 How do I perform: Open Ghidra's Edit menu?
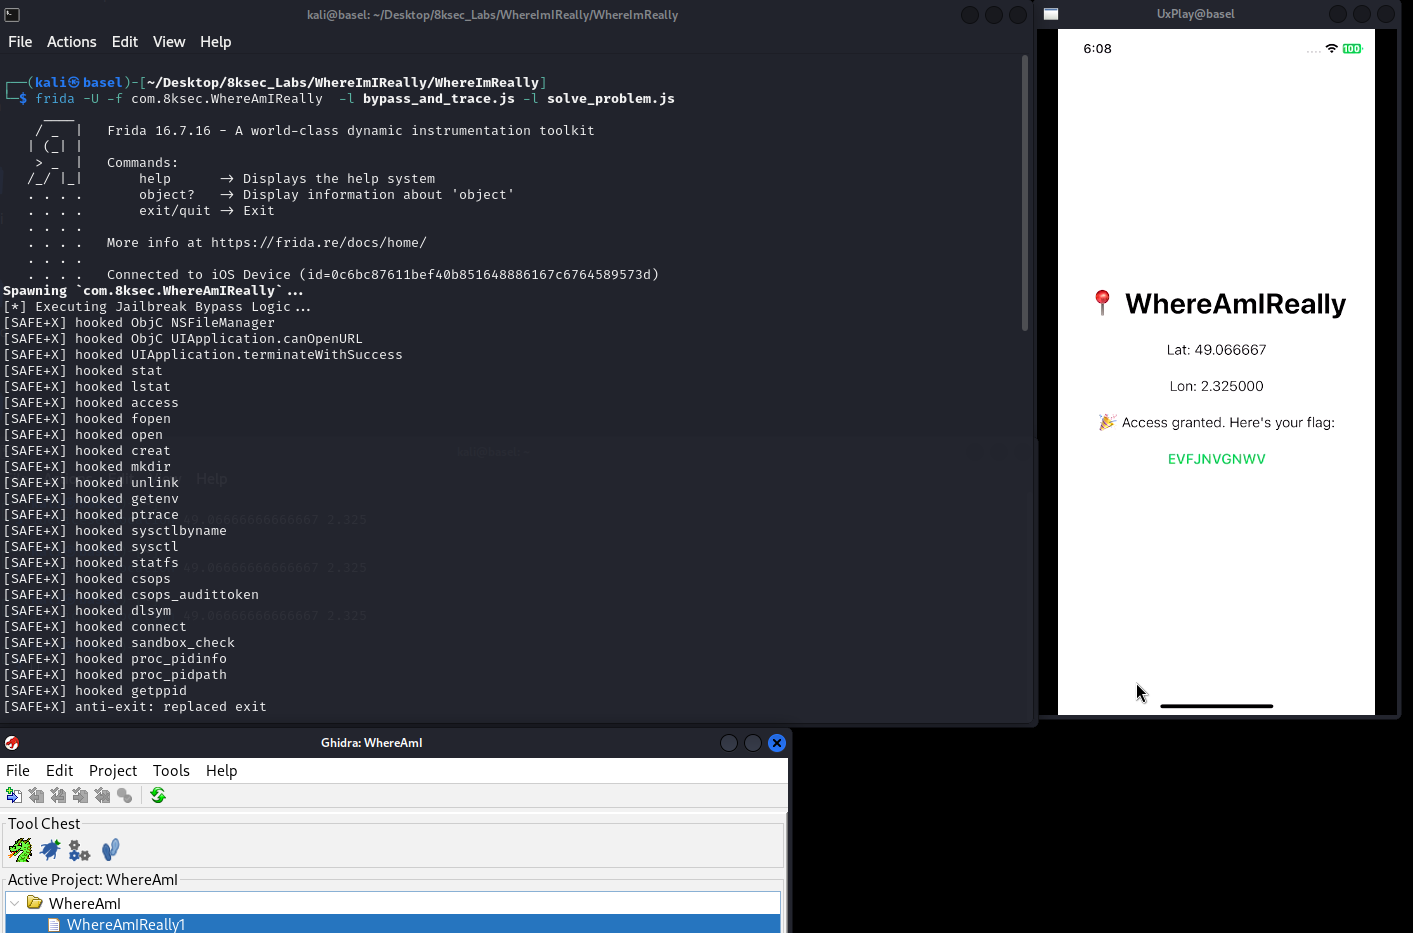coord(60,771)
